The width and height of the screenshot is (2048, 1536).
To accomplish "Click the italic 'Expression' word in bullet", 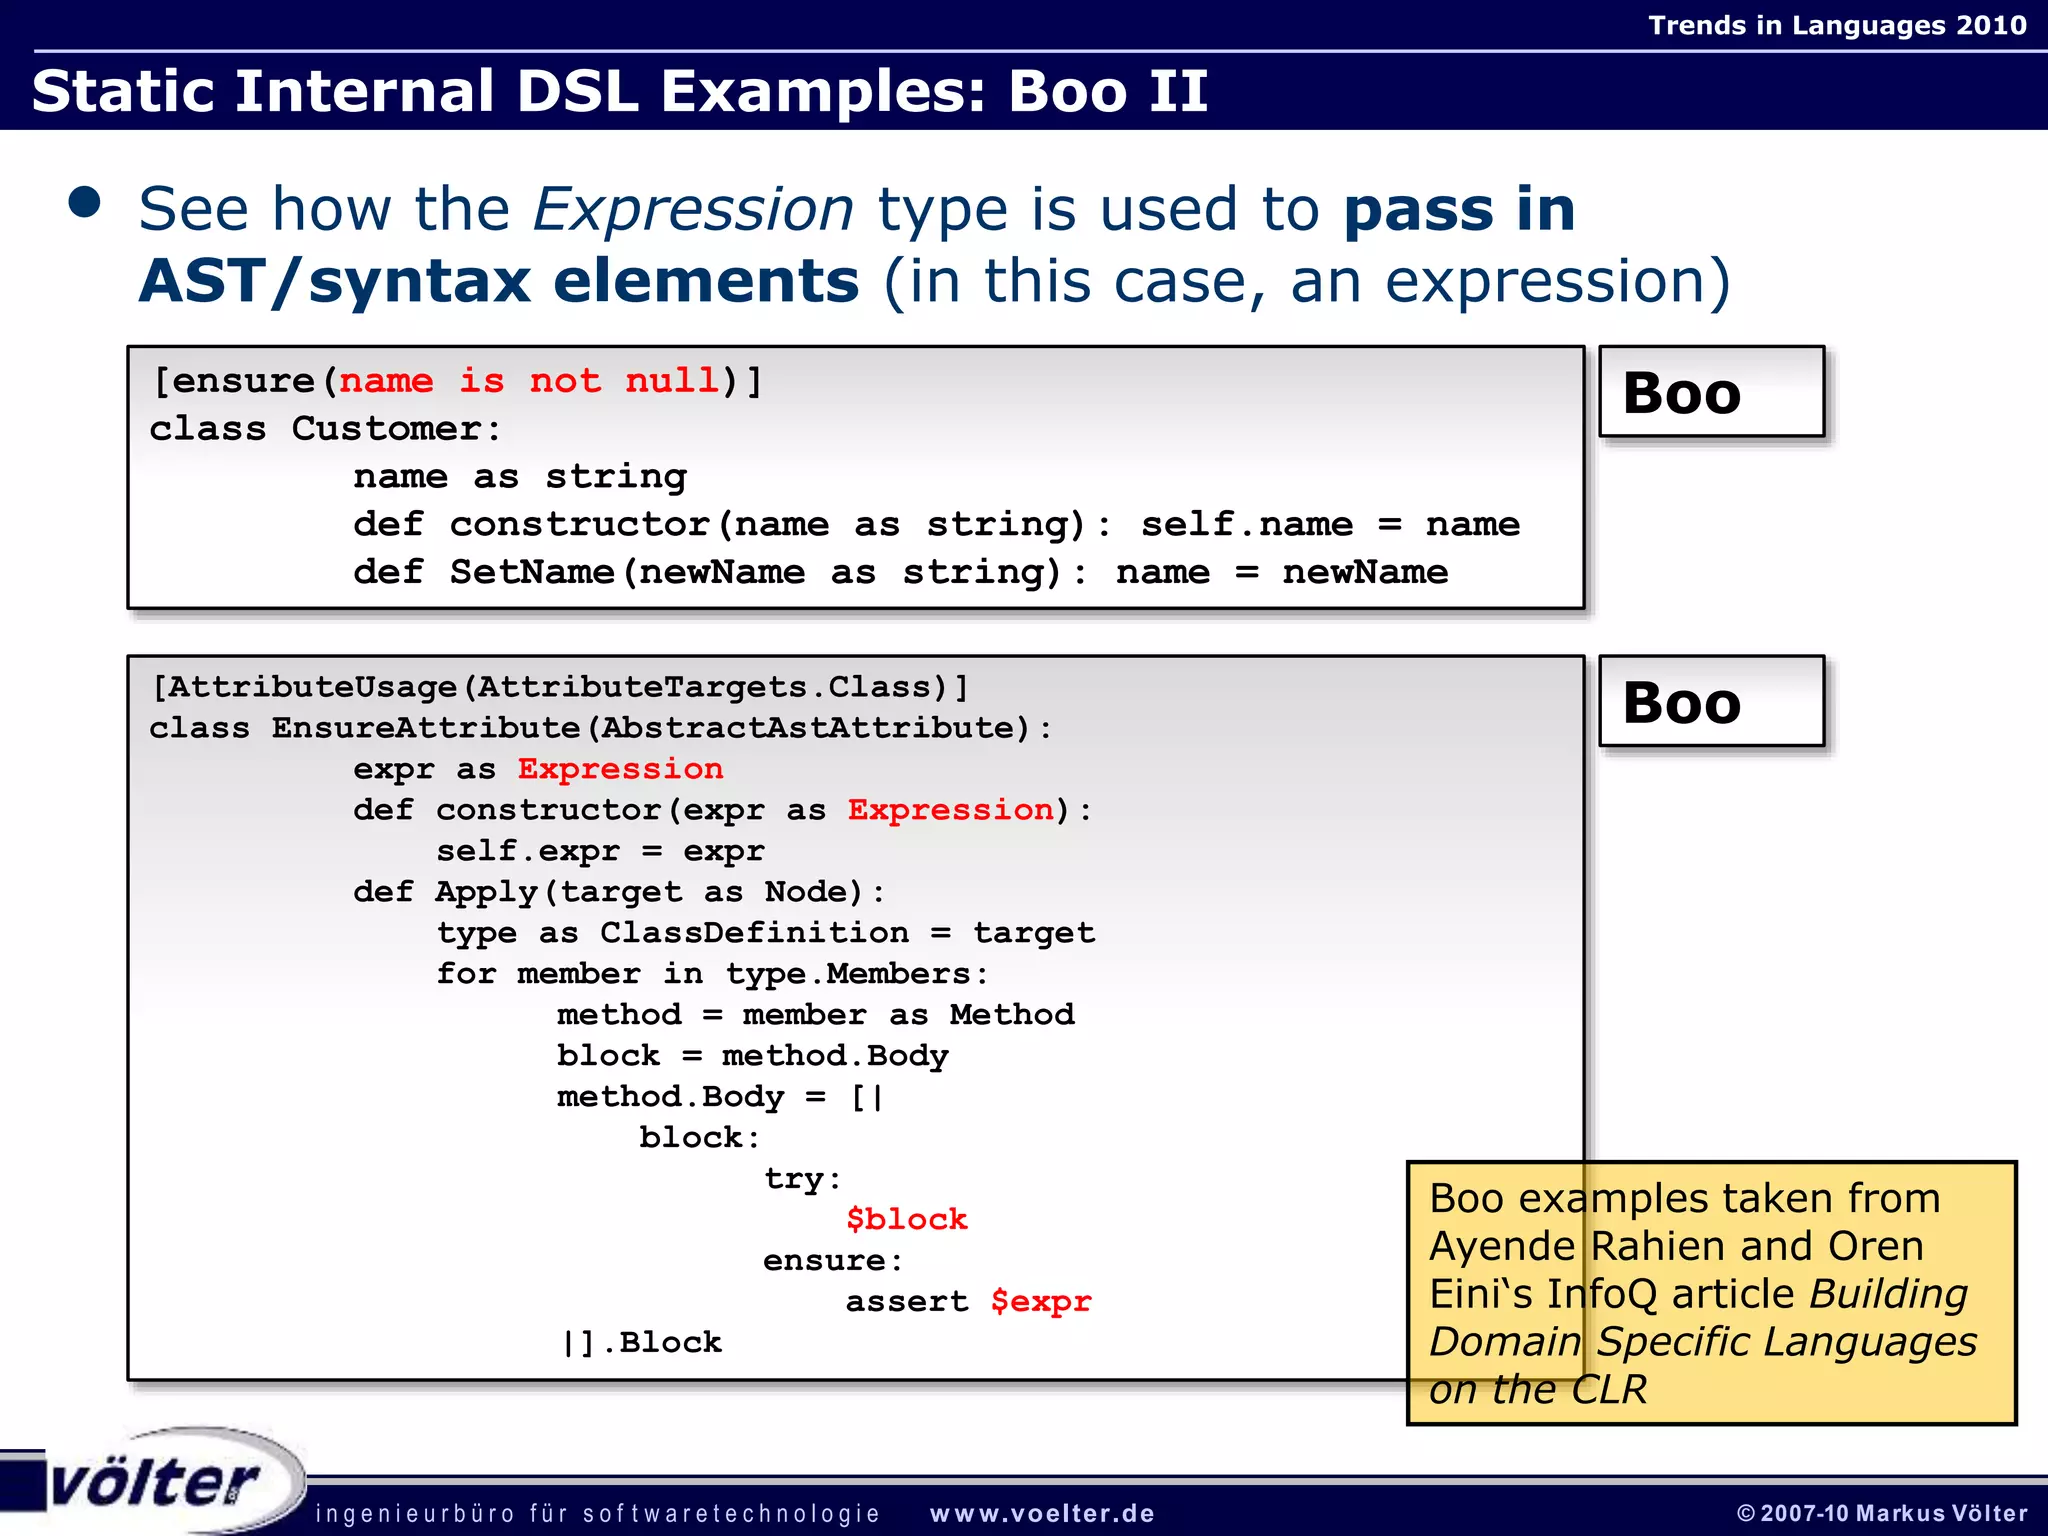I will 693,210.
